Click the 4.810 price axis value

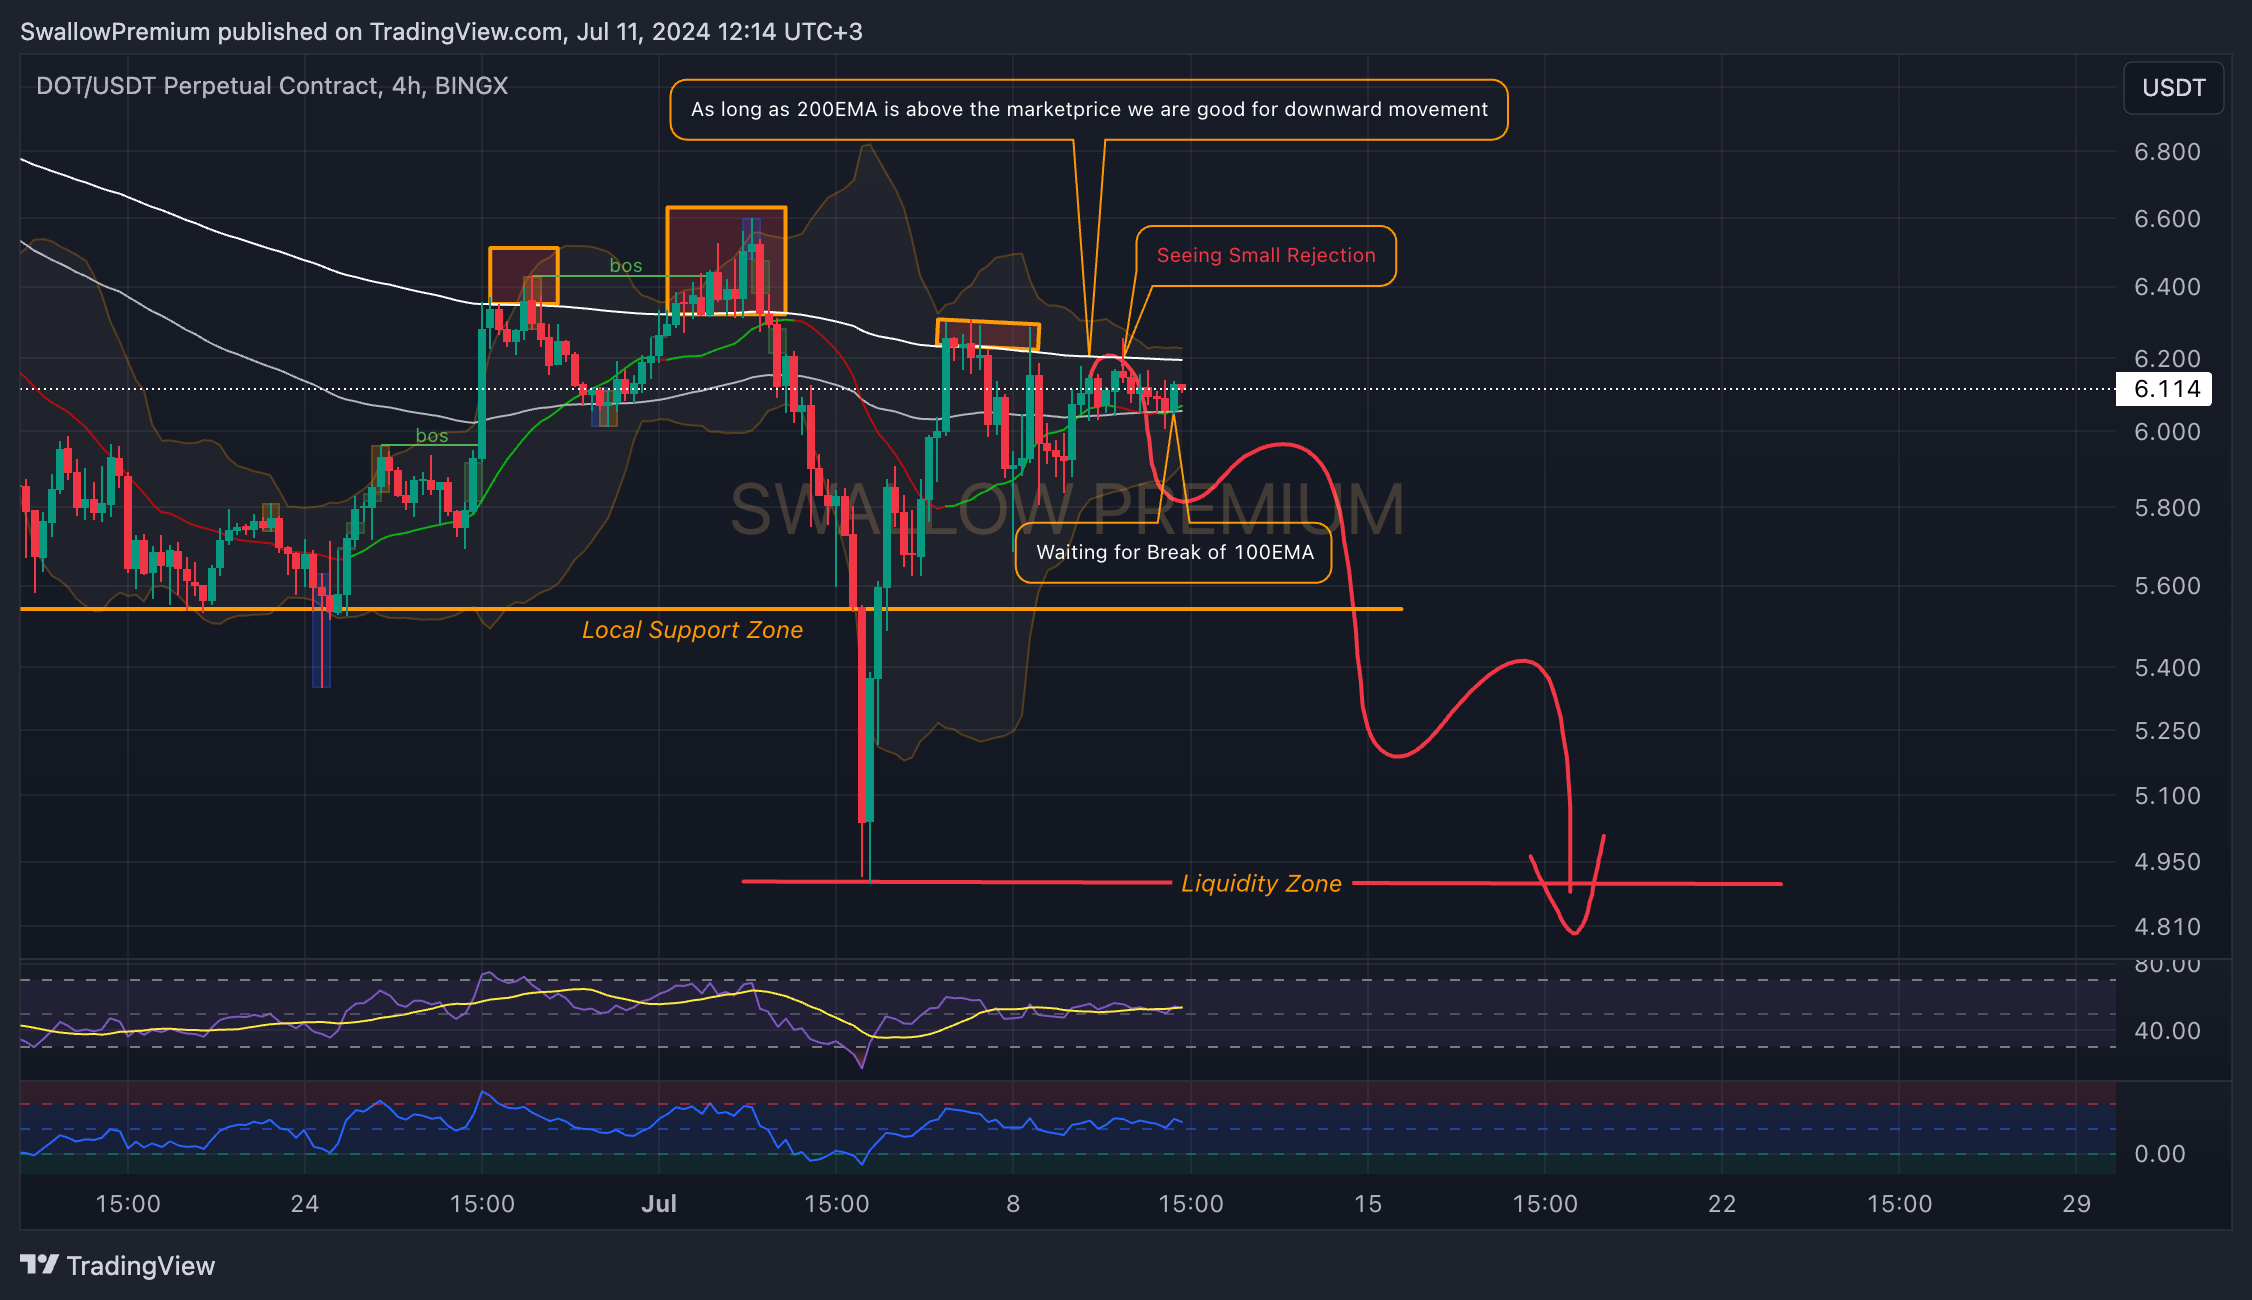tap(2167, 927)
